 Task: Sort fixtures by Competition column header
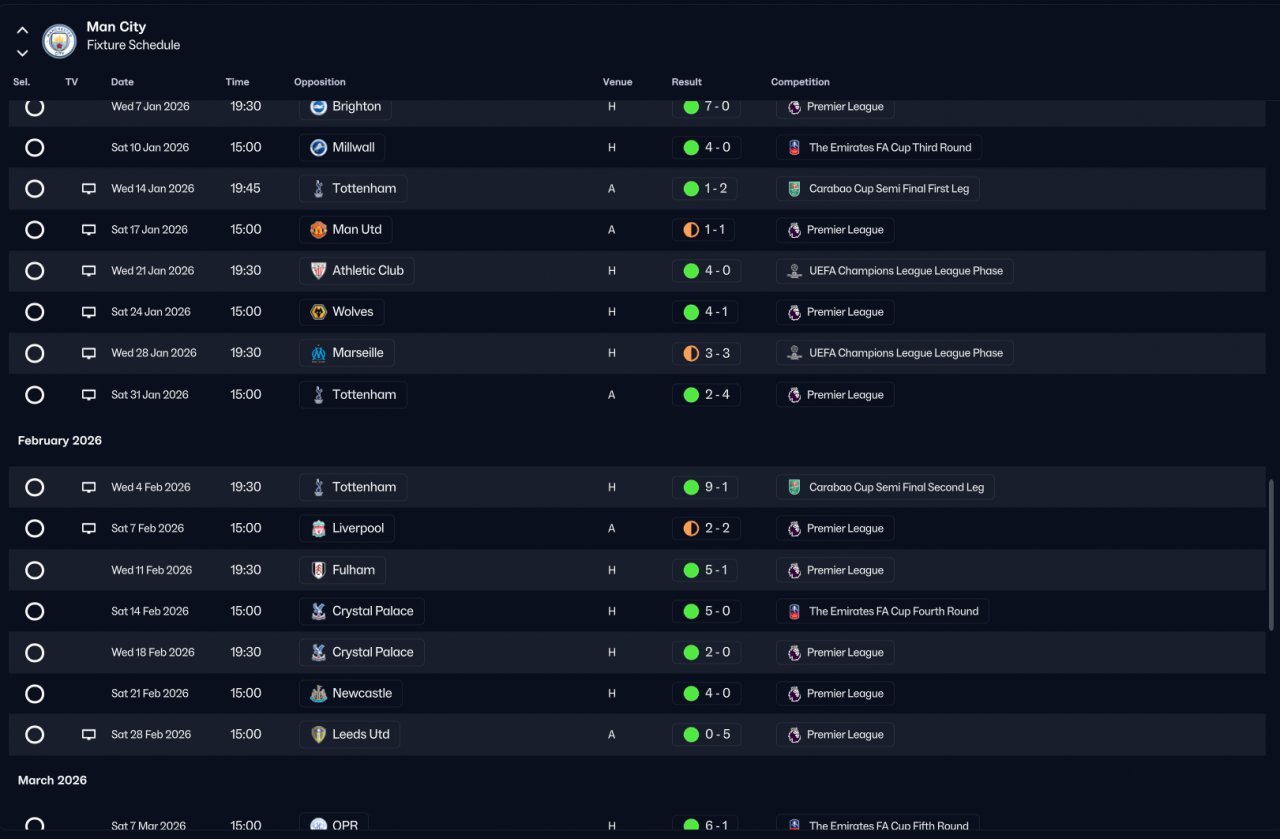click(800, 82)
